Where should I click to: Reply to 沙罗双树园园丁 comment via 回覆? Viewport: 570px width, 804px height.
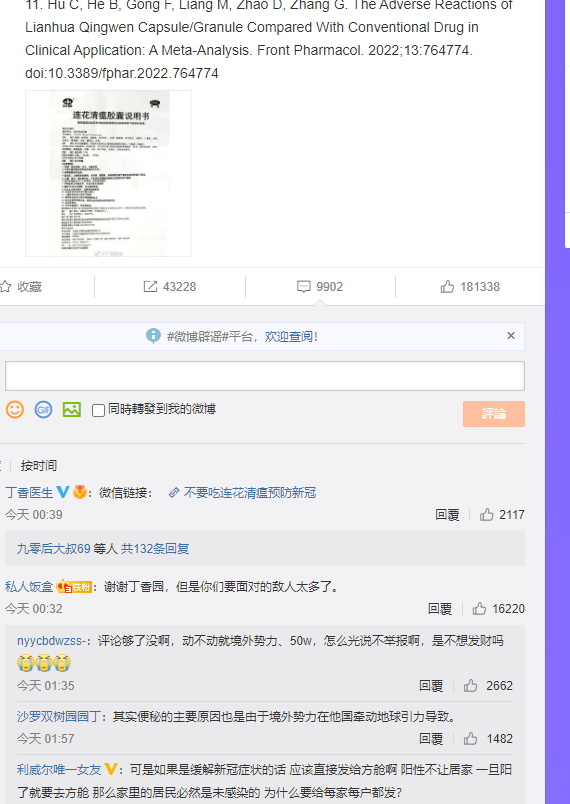pos(431,739)
